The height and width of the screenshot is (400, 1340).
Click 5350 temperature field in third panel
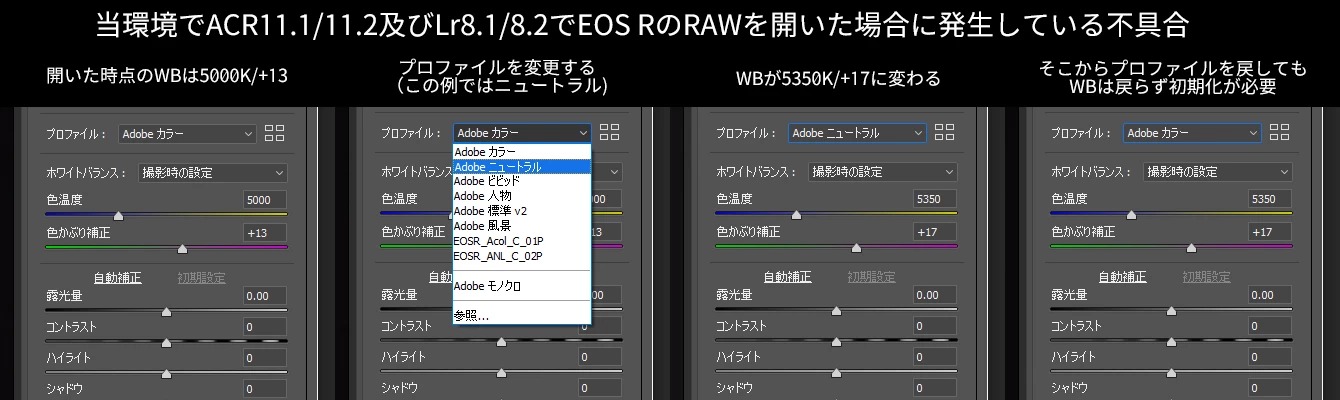(x=934, y=200)
